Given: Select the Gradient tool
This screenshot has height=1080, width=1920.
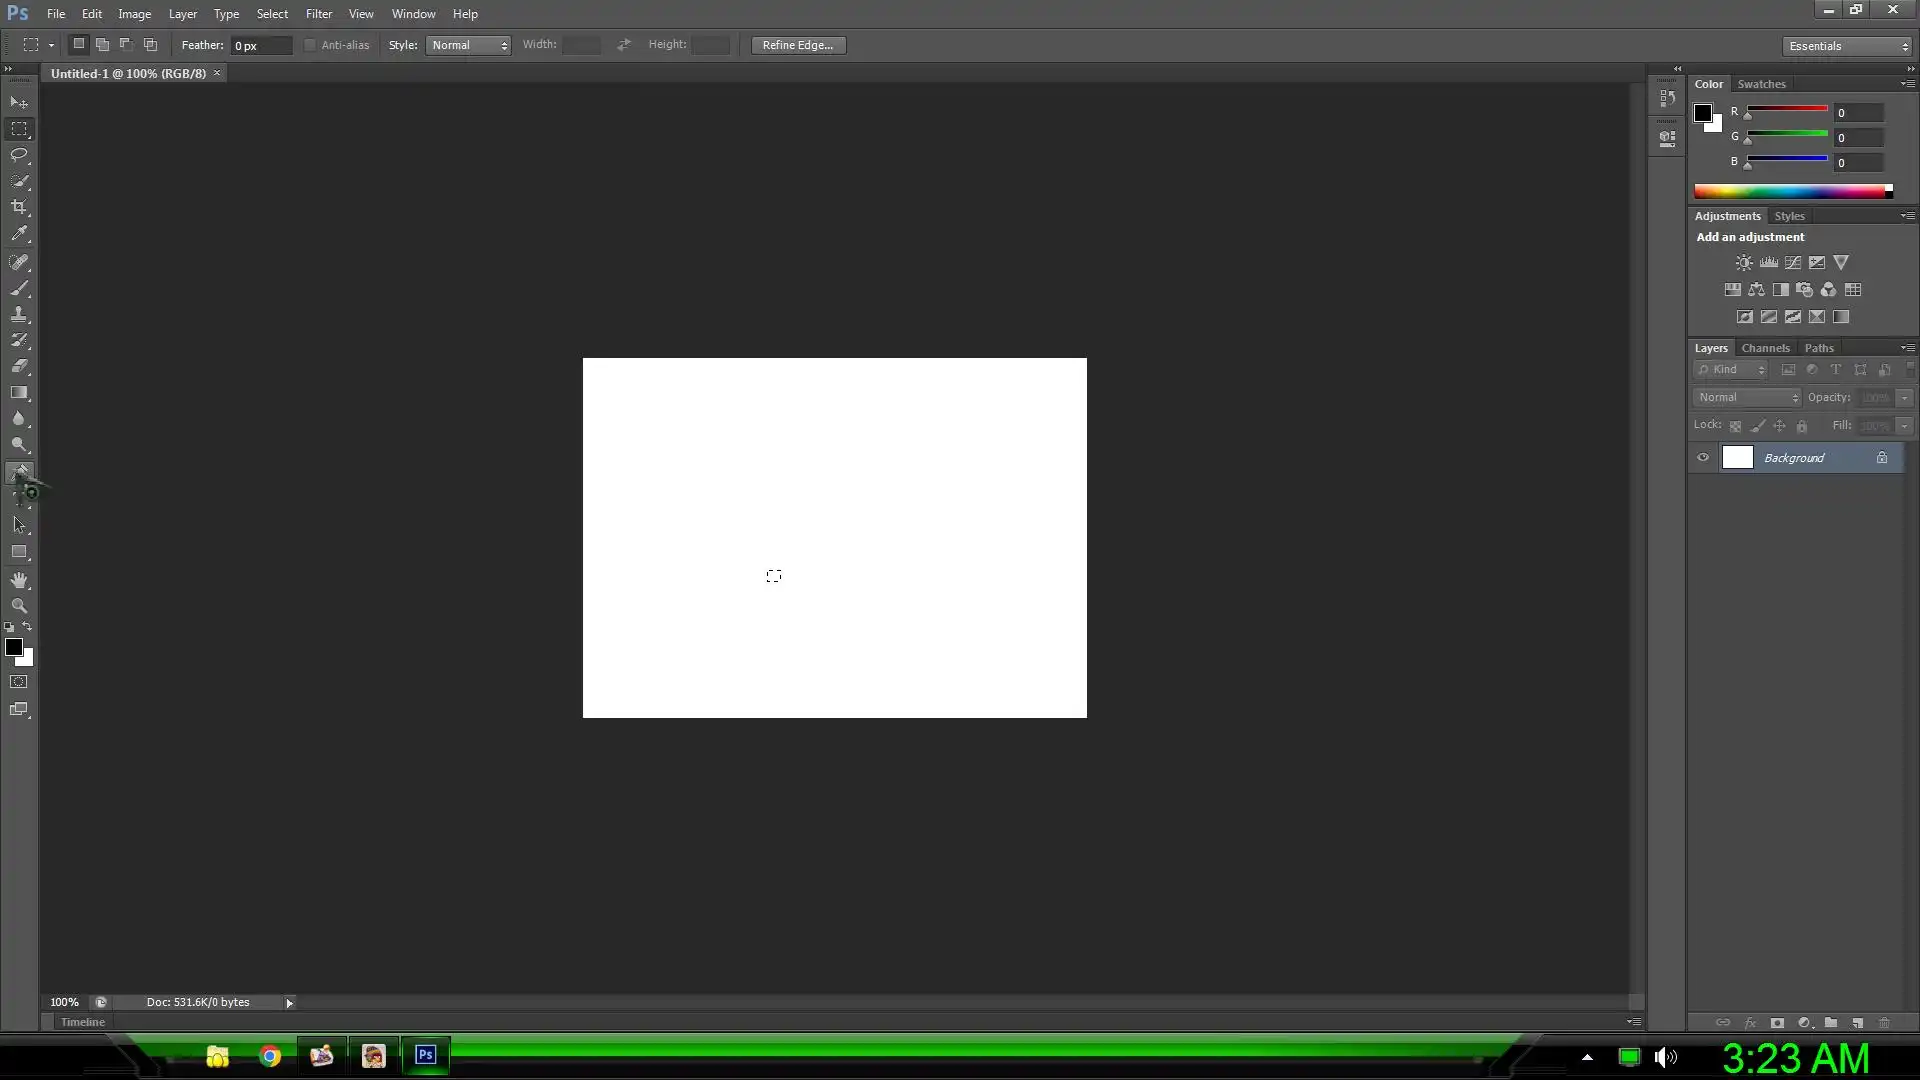Looking at the screenshot, I should tap(19, 393).
